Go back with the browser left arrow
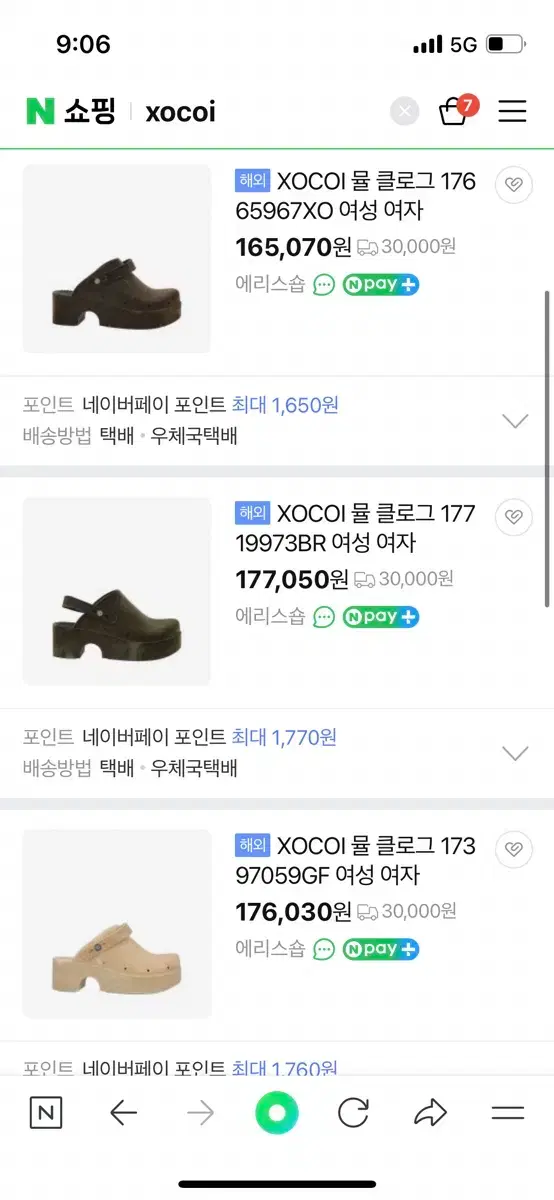The width and height of the screenshot is (554, 1200). click(x=123, y=1113)
